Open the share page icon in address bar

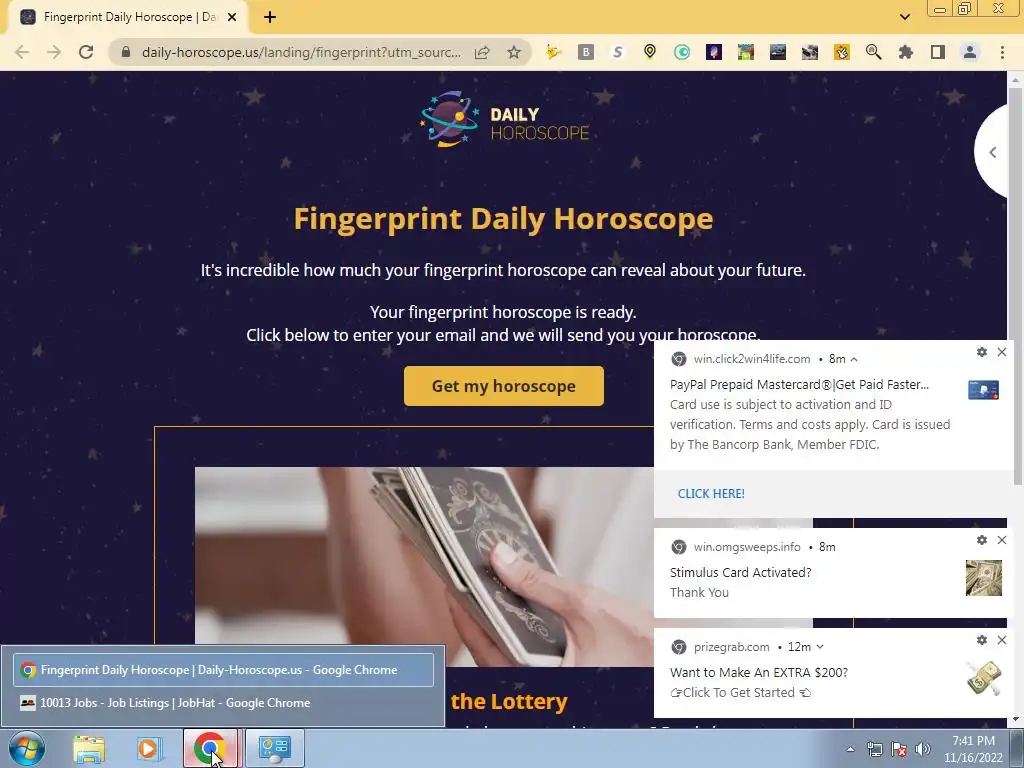(x=482, y=52)
